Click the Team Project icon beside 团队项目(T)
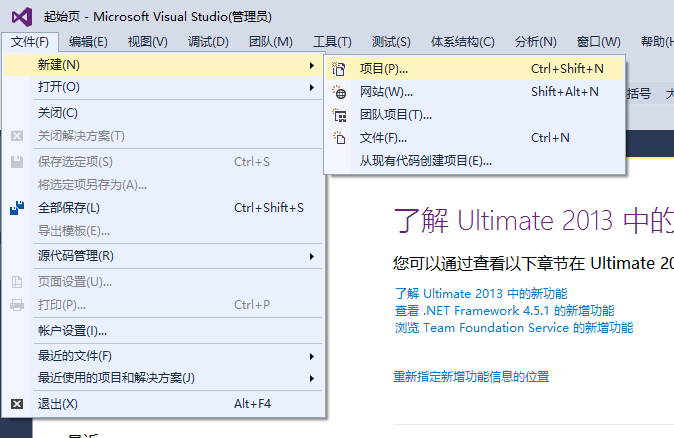 tap(339, 115)
